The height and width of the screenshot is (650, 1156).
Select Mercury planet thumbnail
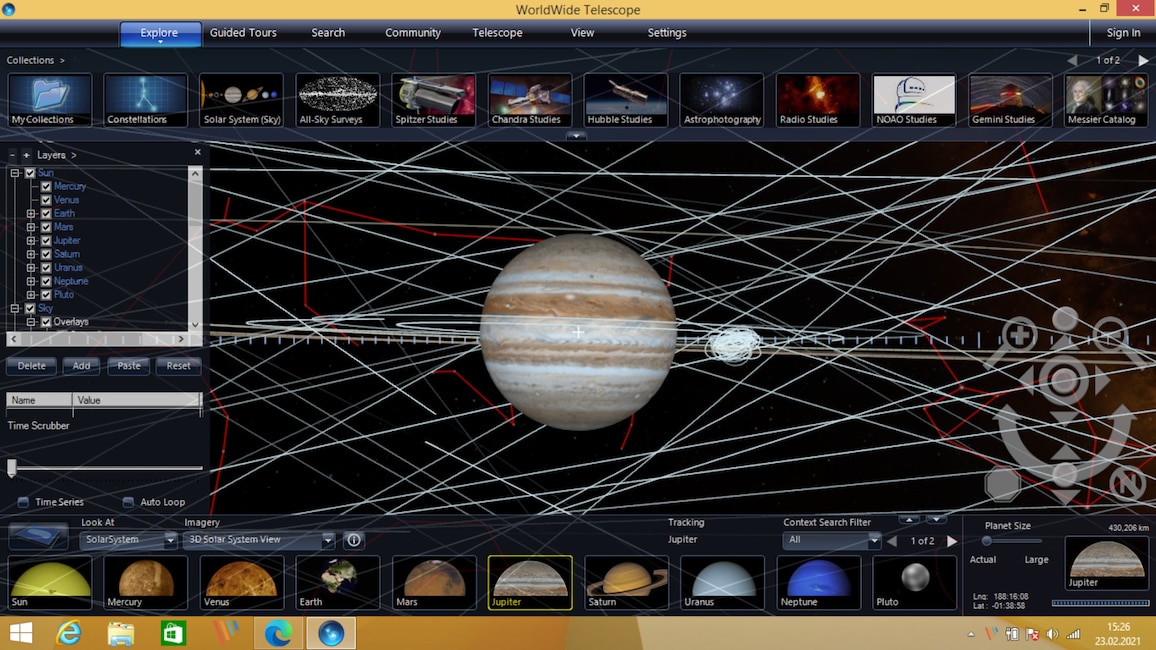pyautogui.click(x=146, y=583)
